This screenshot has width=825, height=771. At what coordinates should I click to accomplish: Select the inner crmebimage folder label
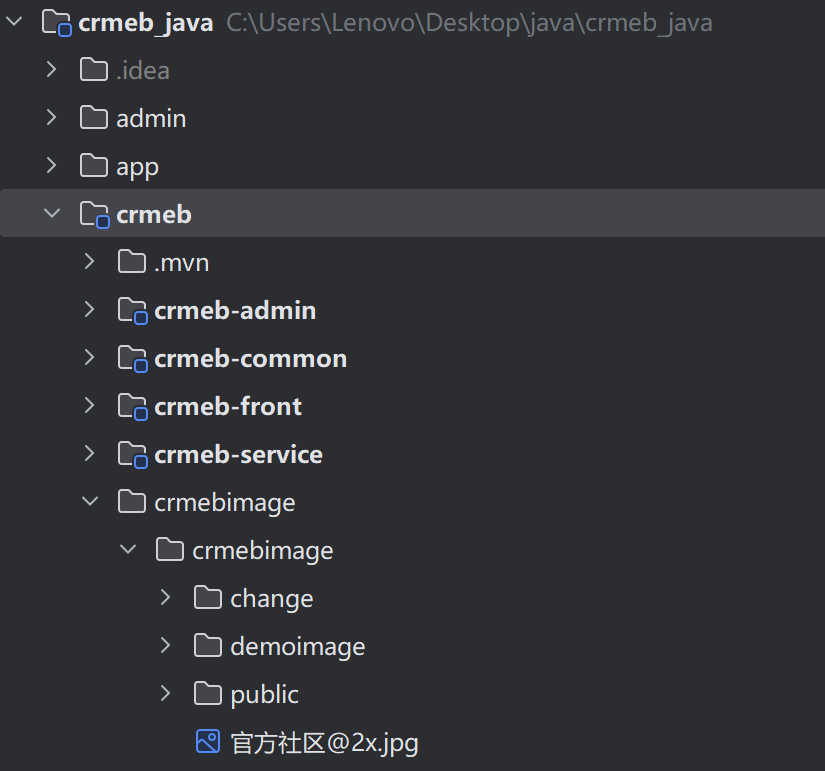pos(263,551)
